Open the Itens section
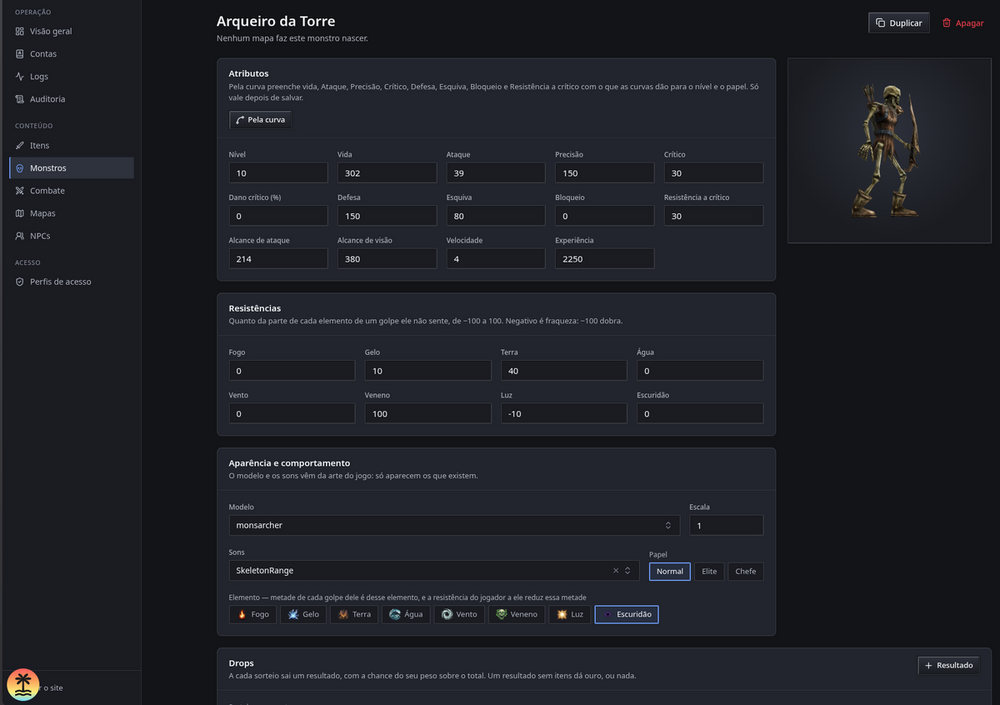 [72, 145]
